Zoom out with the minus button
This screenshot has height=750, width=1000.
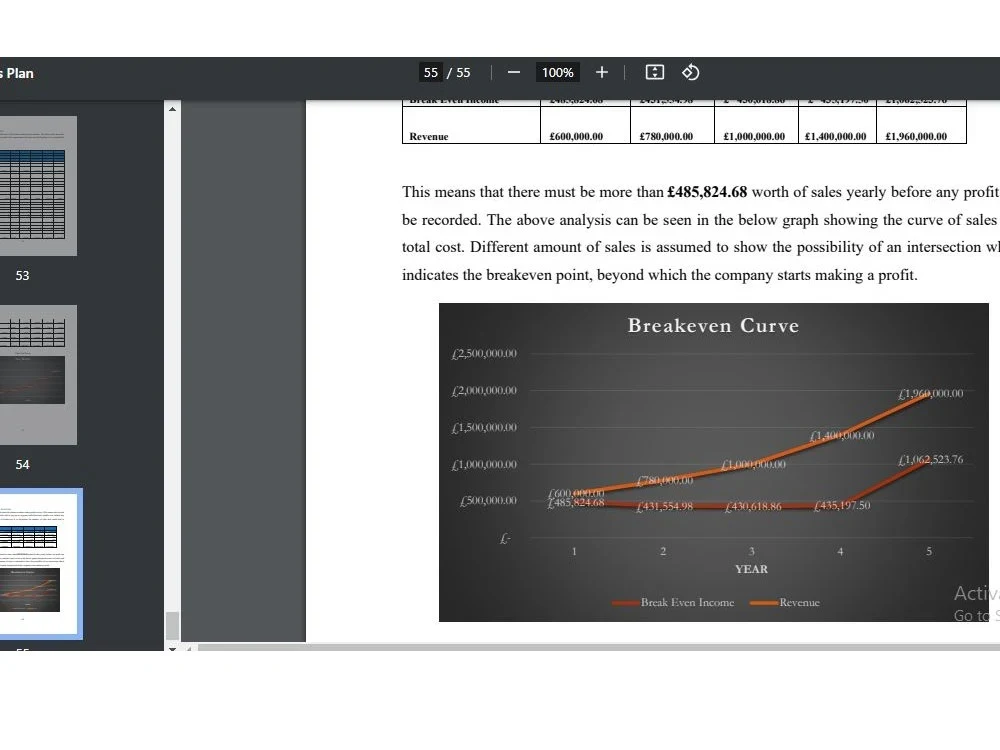(x=513, y=73)
